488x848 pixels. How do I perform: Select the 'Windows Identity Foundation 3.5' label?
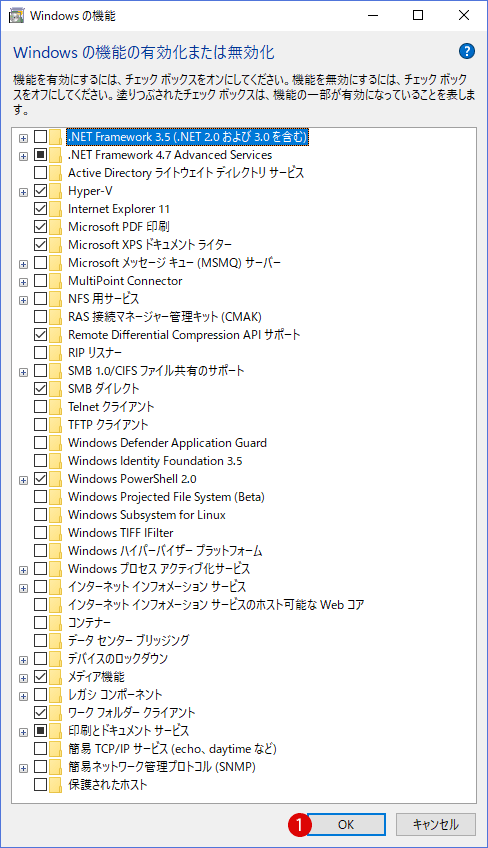pyautogui.click(x=155, y=461)
